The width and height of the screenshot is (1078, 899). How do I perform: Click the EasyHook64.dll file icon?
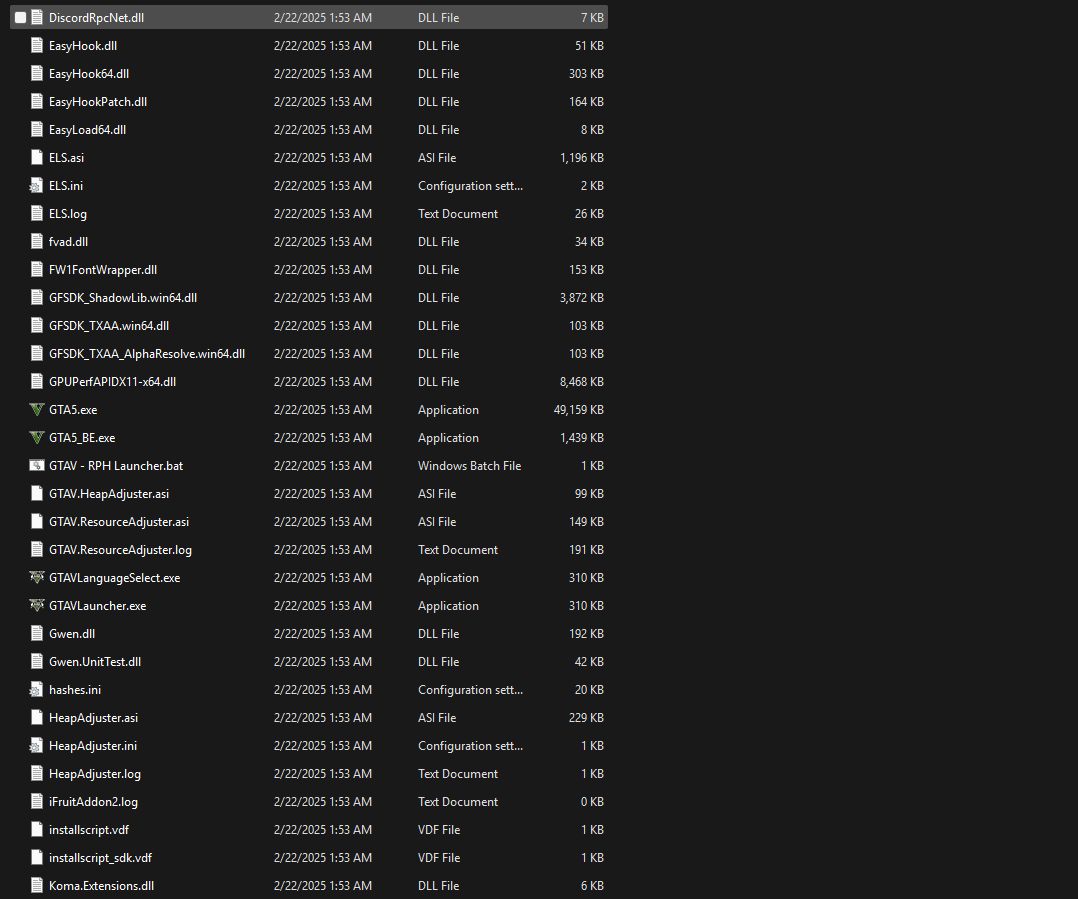tap(37, 74)
